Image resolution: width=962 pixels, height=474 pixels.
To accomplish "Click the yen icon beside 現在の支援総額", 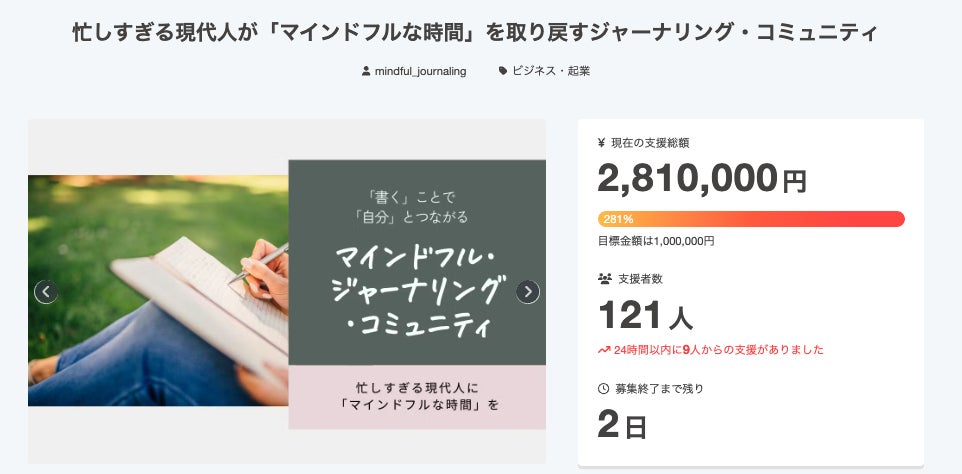I will click(x=601, y=143).
